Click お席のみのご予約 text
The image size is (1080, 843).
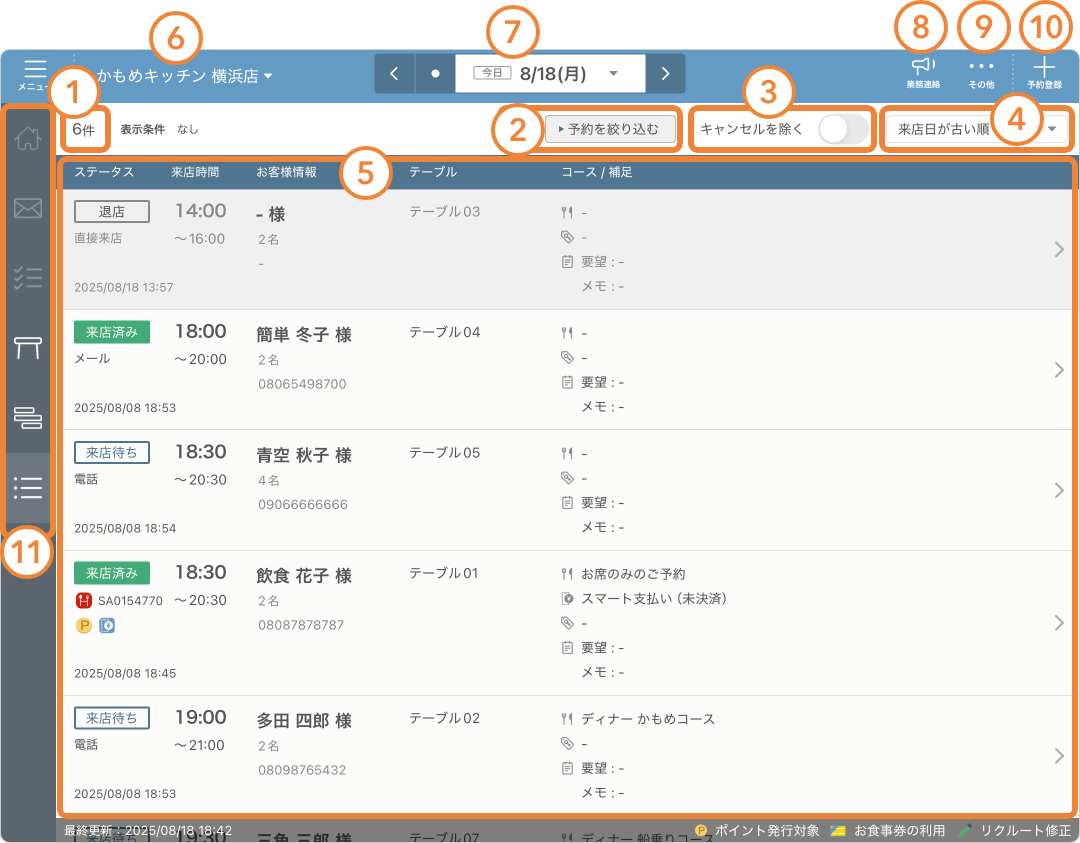[x=633, y=574]
